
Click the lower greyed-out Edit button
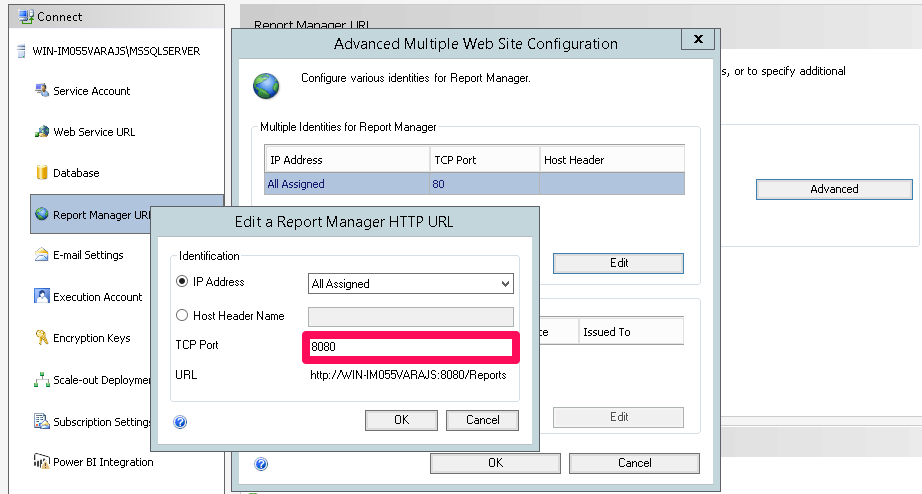619,417
